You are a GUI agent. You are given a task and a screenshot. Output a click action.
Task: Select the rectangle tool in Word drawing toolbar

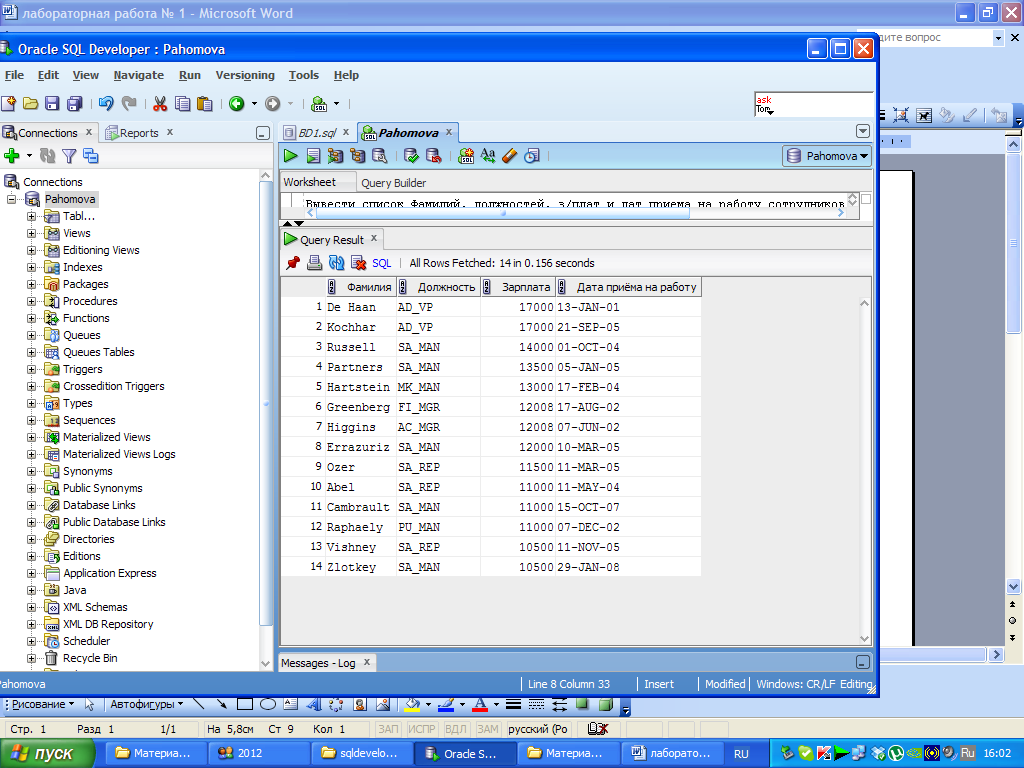point(245,704)
